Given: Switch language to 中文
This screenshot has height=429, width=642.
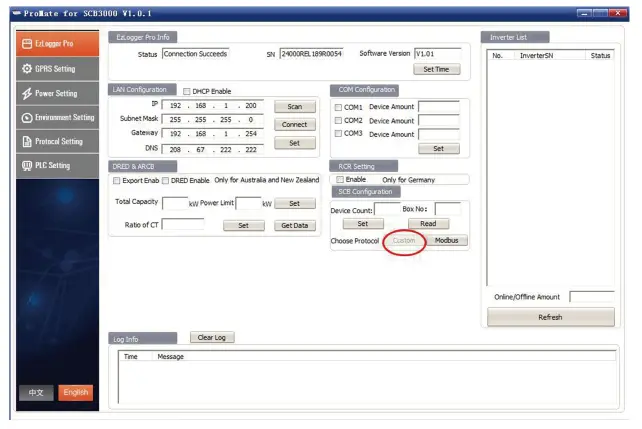Looking at the screenshot, I should [x=36, y=393].
